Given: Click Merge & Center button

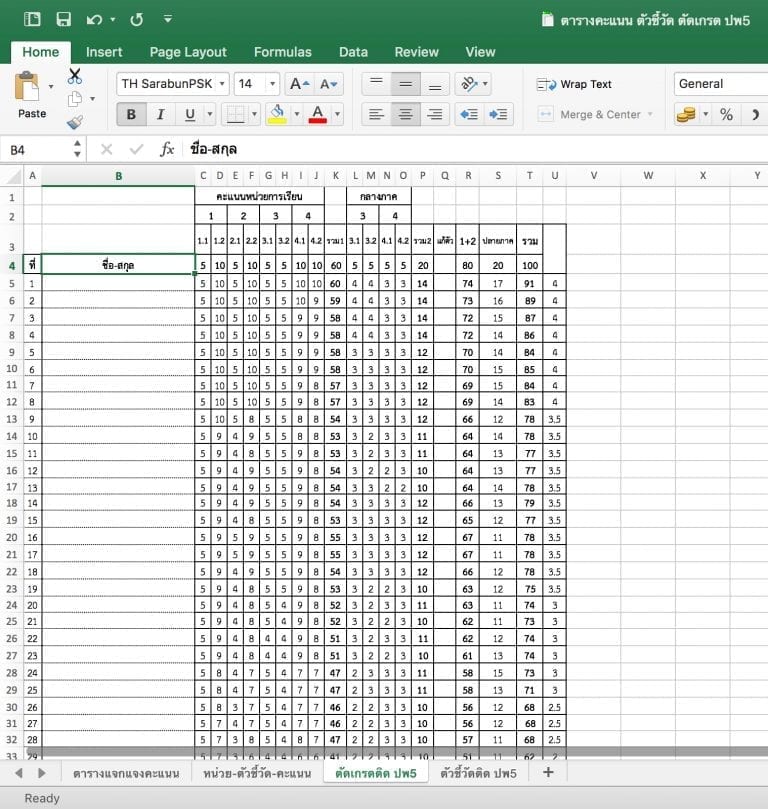Looking at the screenshot, I should (x=589, y=114).
